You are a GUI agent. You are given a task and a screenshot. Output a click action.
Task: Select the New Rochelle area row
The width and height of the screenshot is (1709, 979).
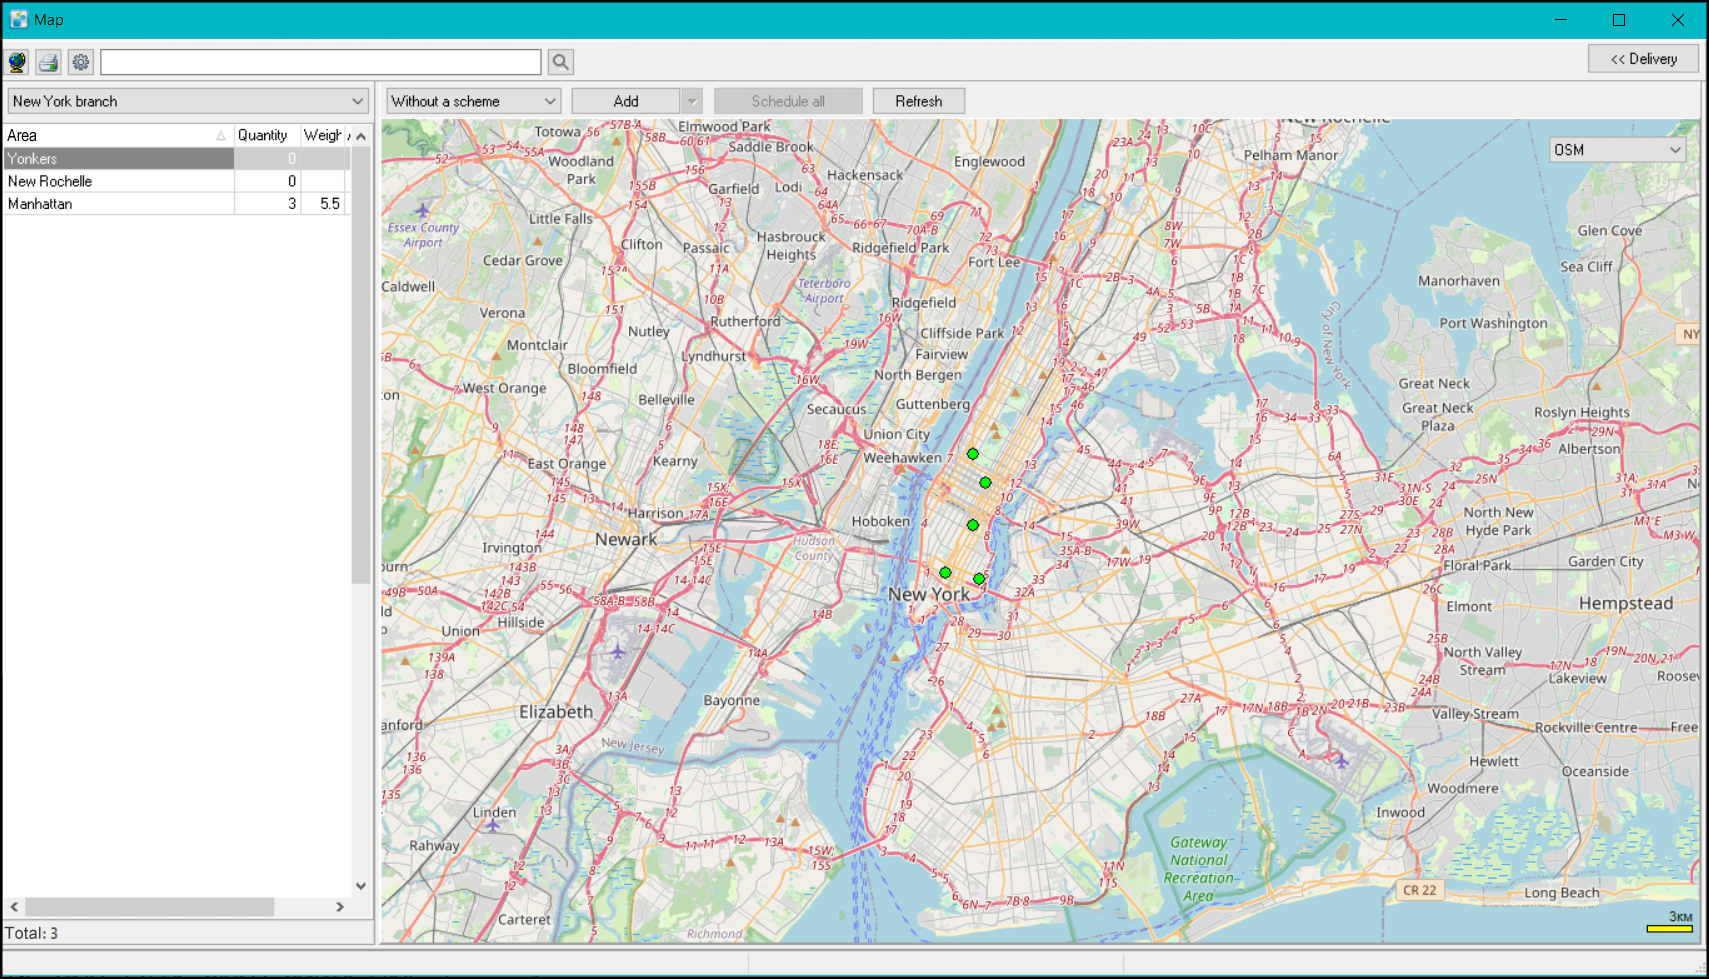(176, 181)
